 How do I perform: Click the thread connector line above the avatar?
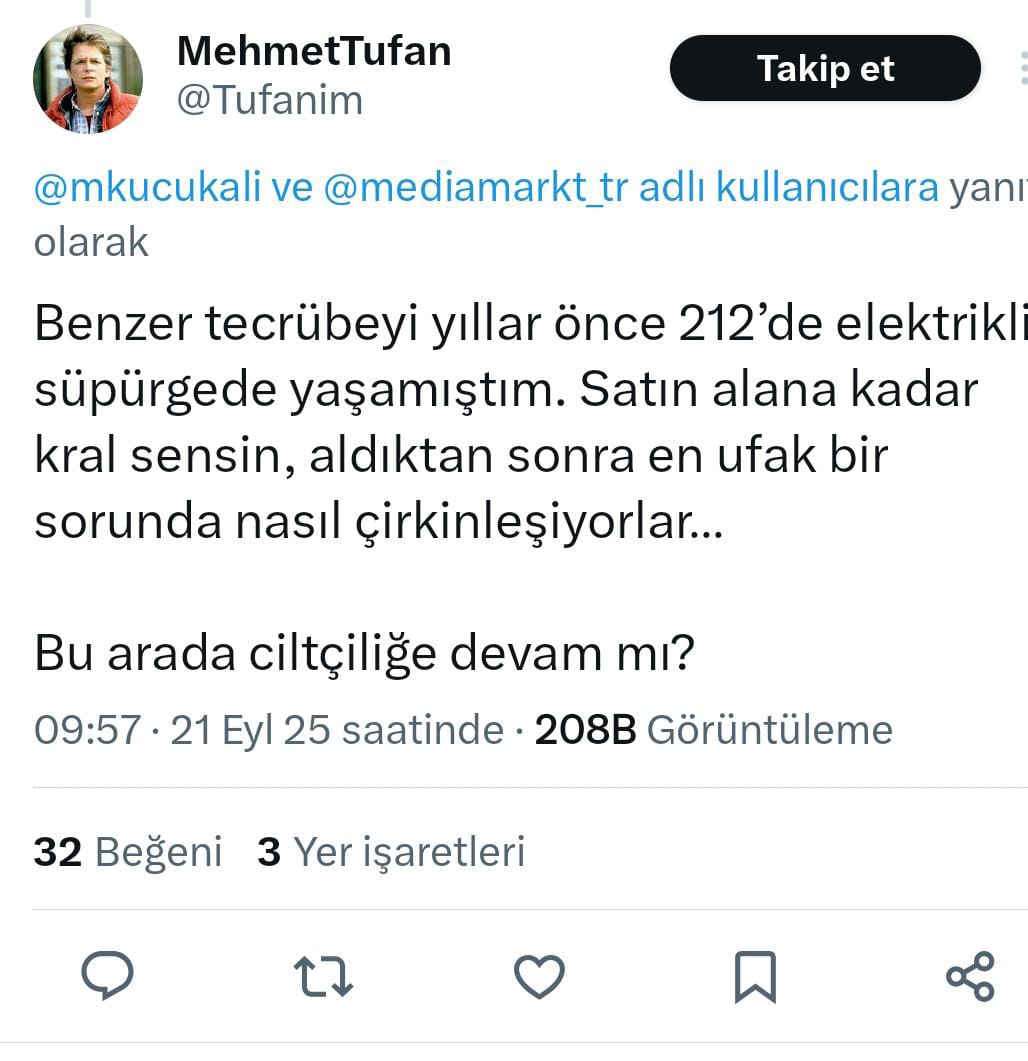(x=88, y=8)
